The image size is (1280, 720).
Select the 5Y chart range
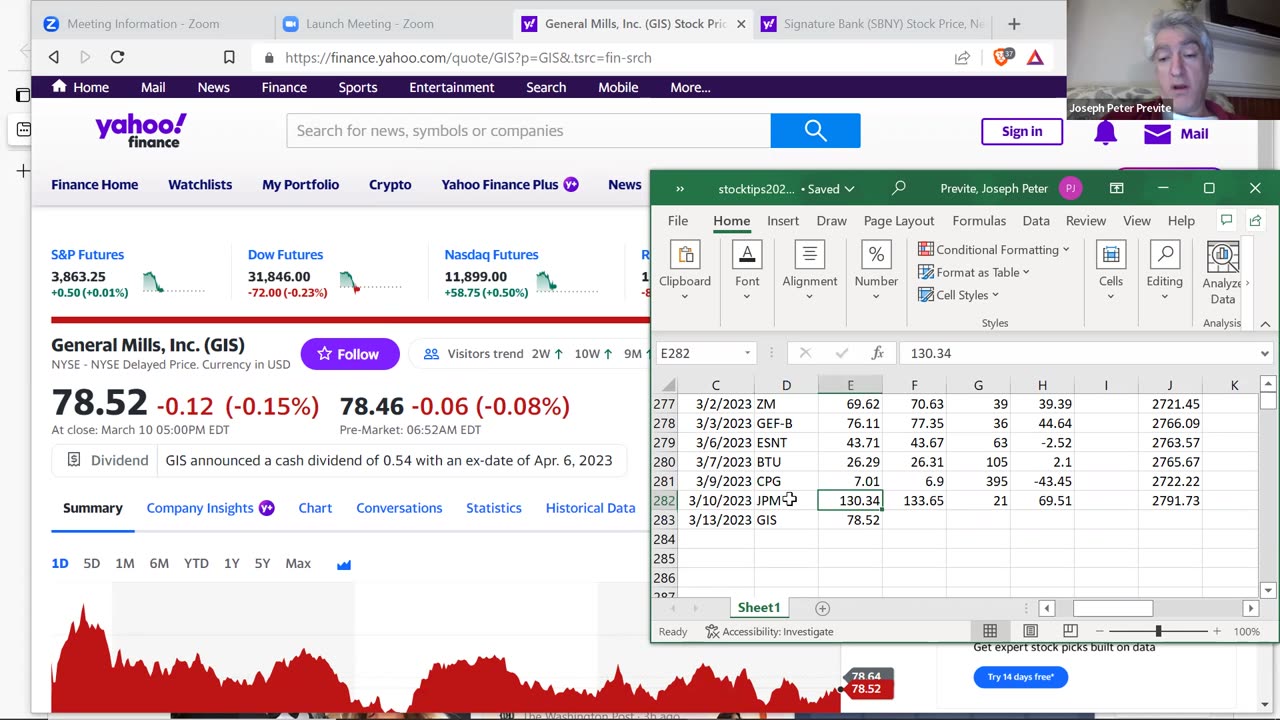262,564
